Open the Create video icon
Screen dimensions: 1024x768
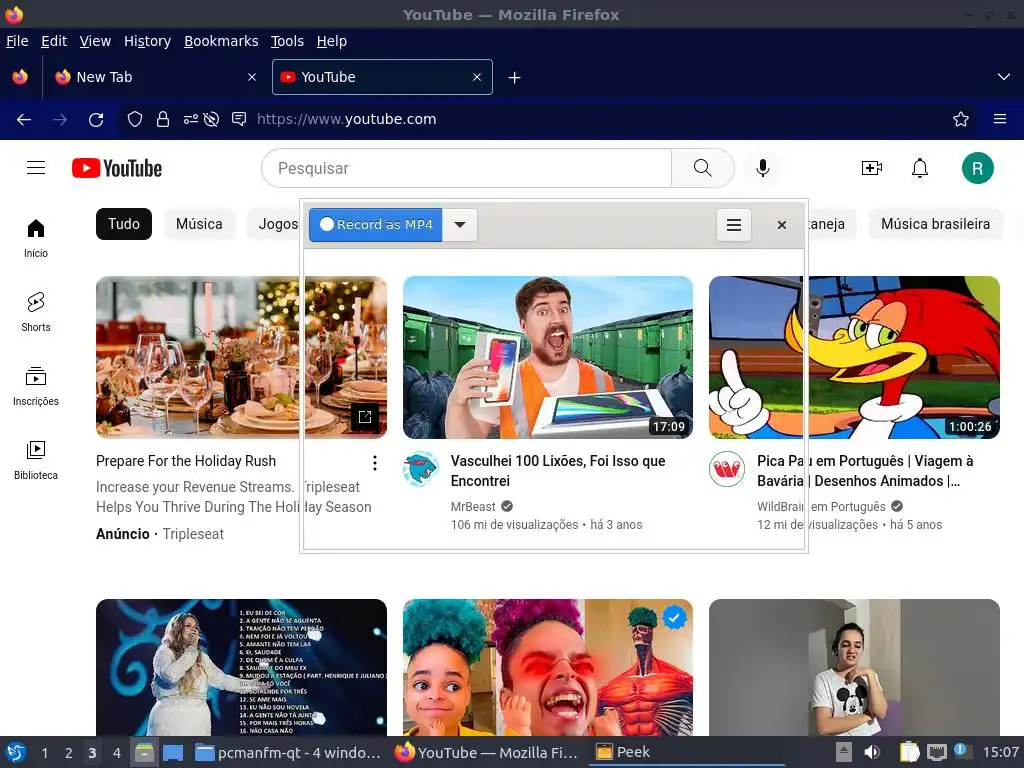pyautogui.click(x=872, y=168)
